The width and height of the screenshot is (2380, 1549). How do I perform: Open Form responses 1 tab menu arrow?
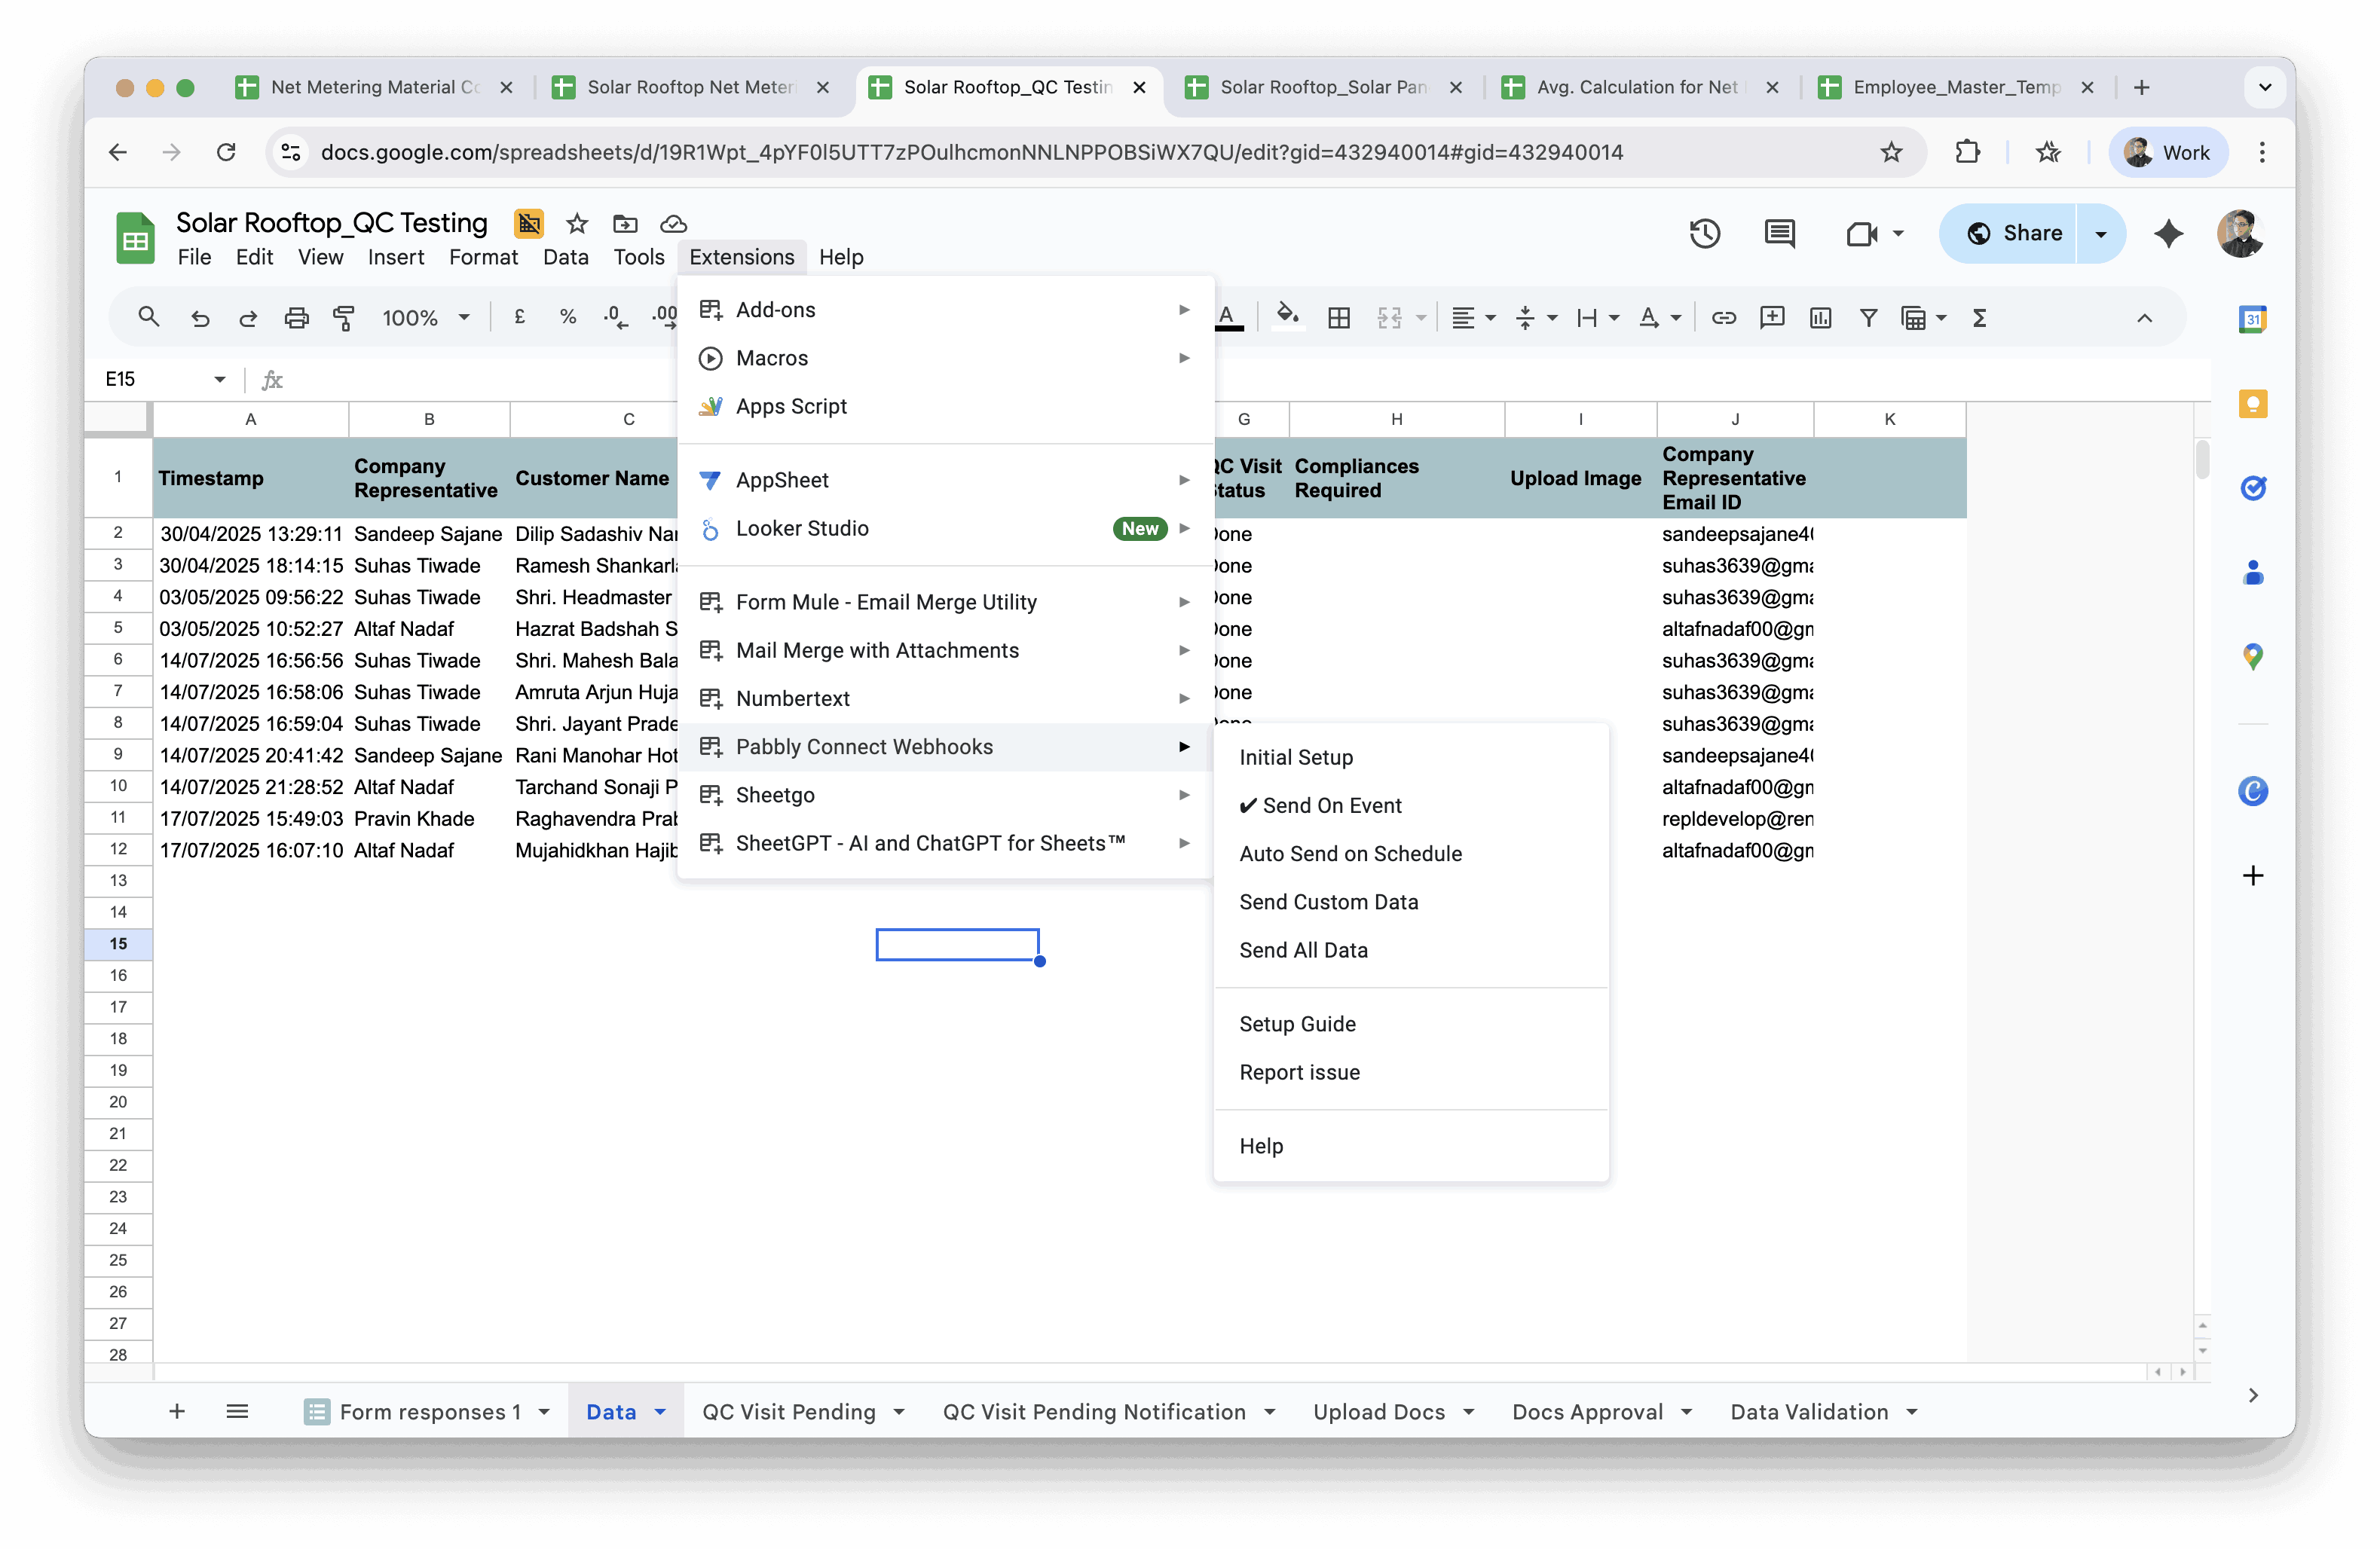pos(545,1411)
